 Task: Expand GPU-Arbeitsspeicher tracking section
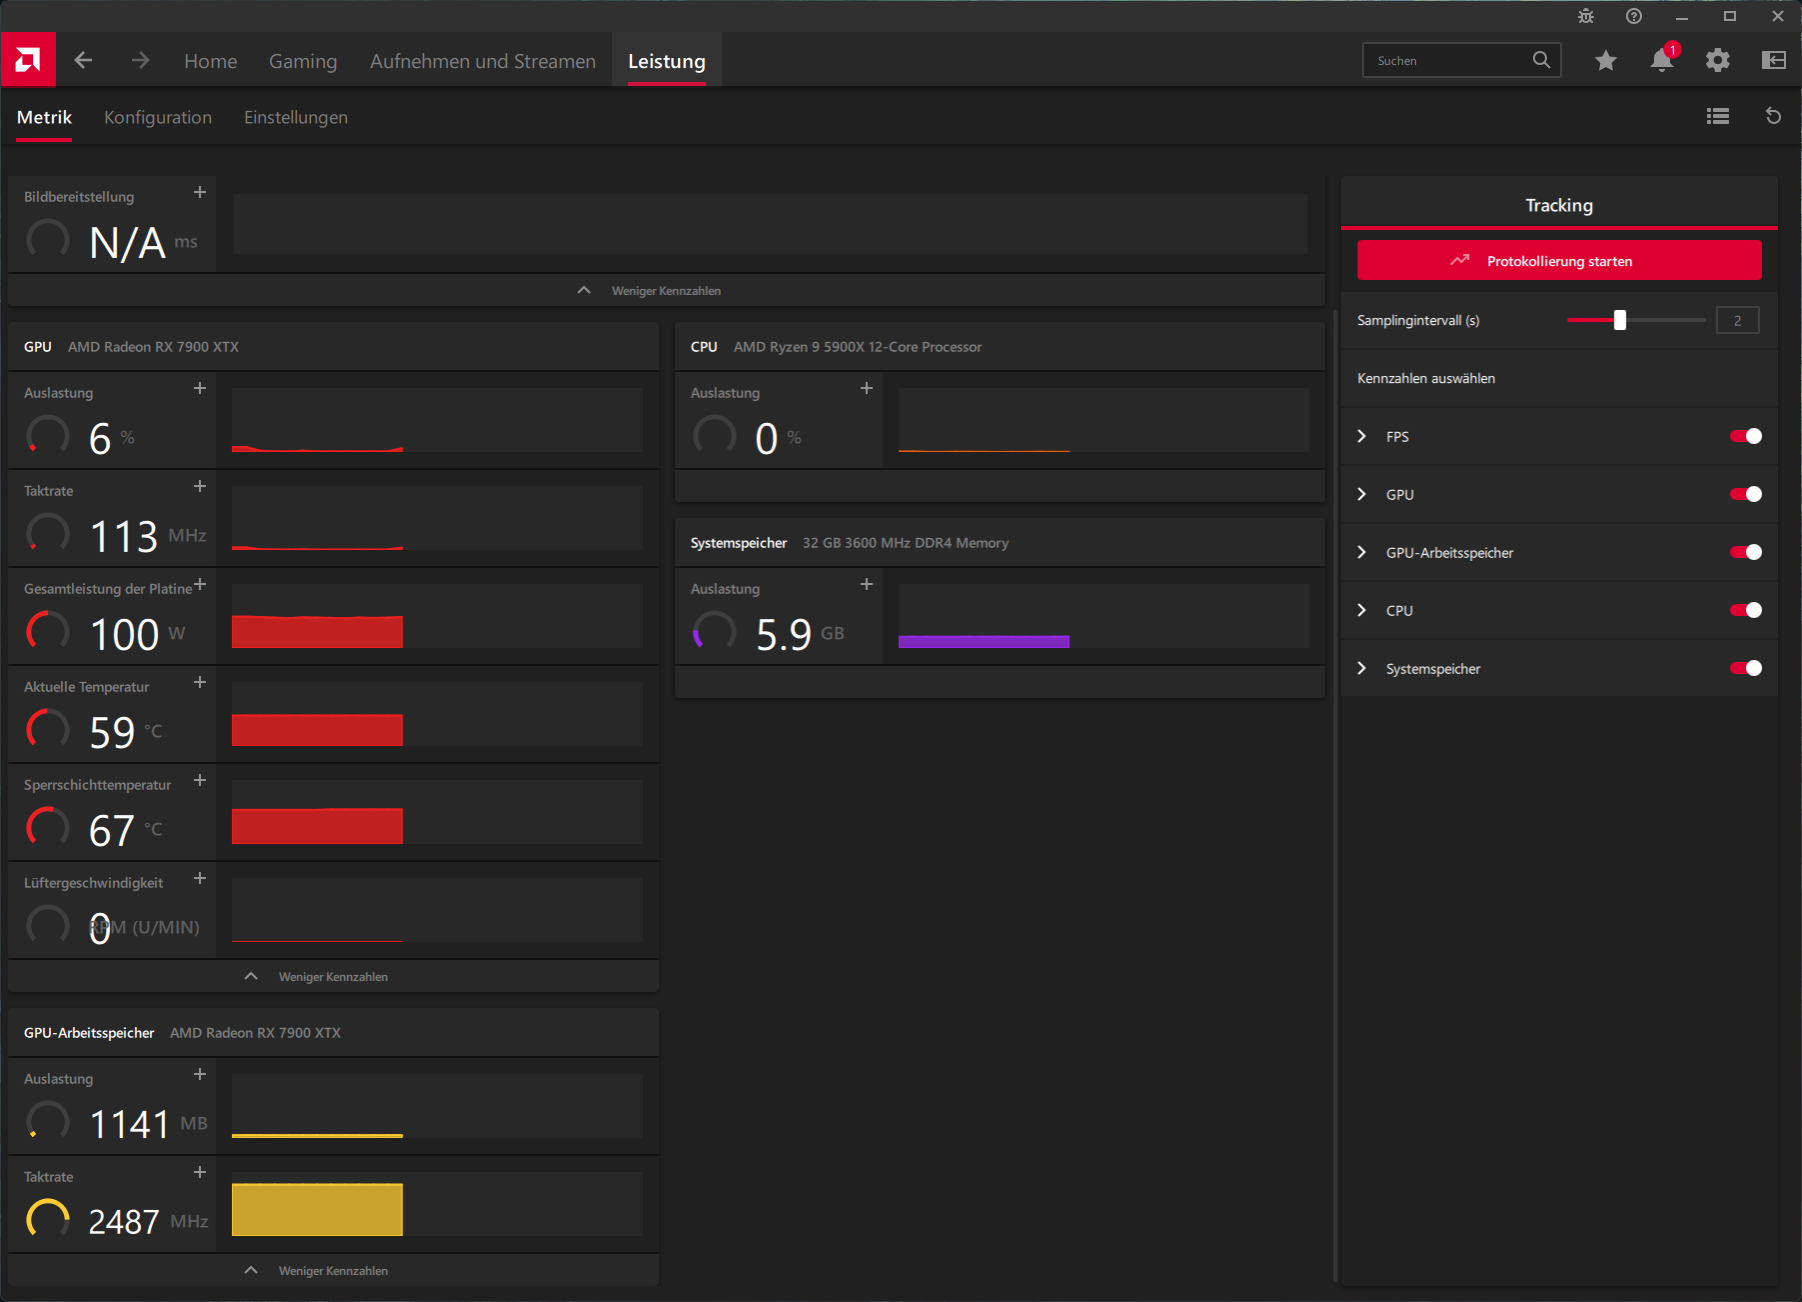click(1362, 552)
